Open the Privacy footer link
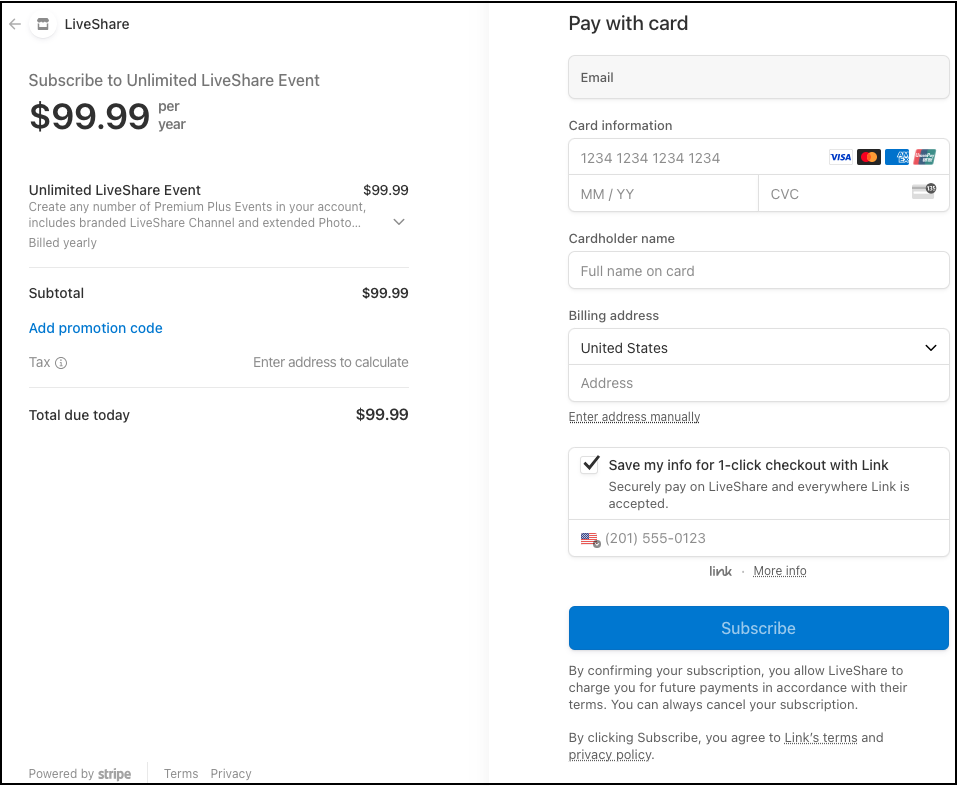Viewport: 958px width, 786px height. pos(231,774)
